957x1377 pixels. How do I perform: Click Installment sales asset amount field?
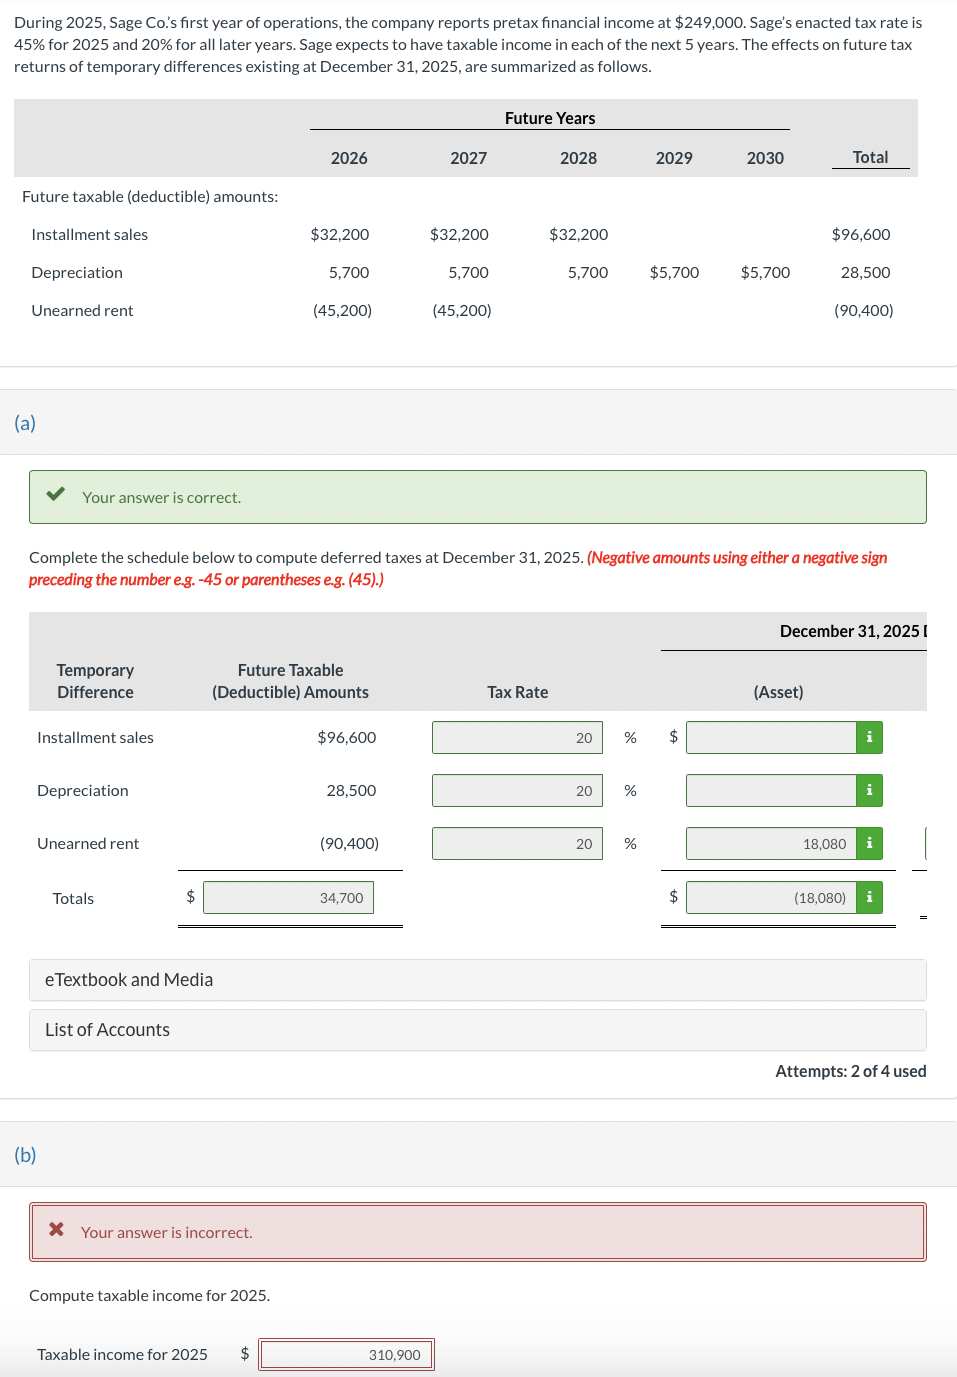771,738
